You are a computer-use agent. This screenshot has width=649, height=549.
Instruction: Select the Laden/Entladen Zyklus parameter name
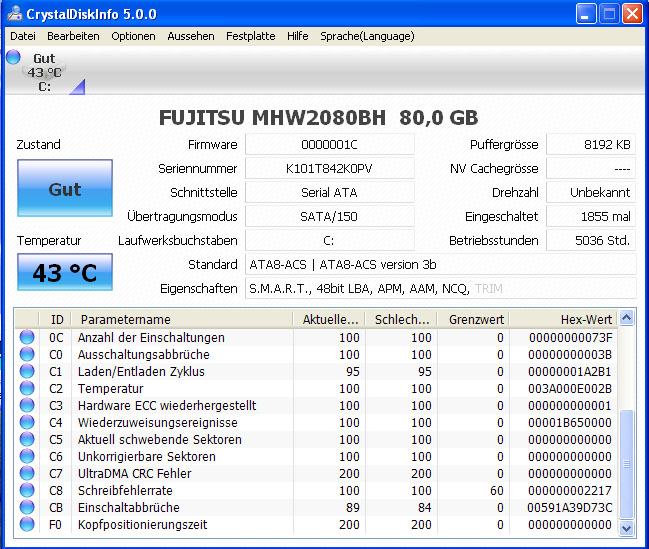pyautogui.click(x=141, y=371)
